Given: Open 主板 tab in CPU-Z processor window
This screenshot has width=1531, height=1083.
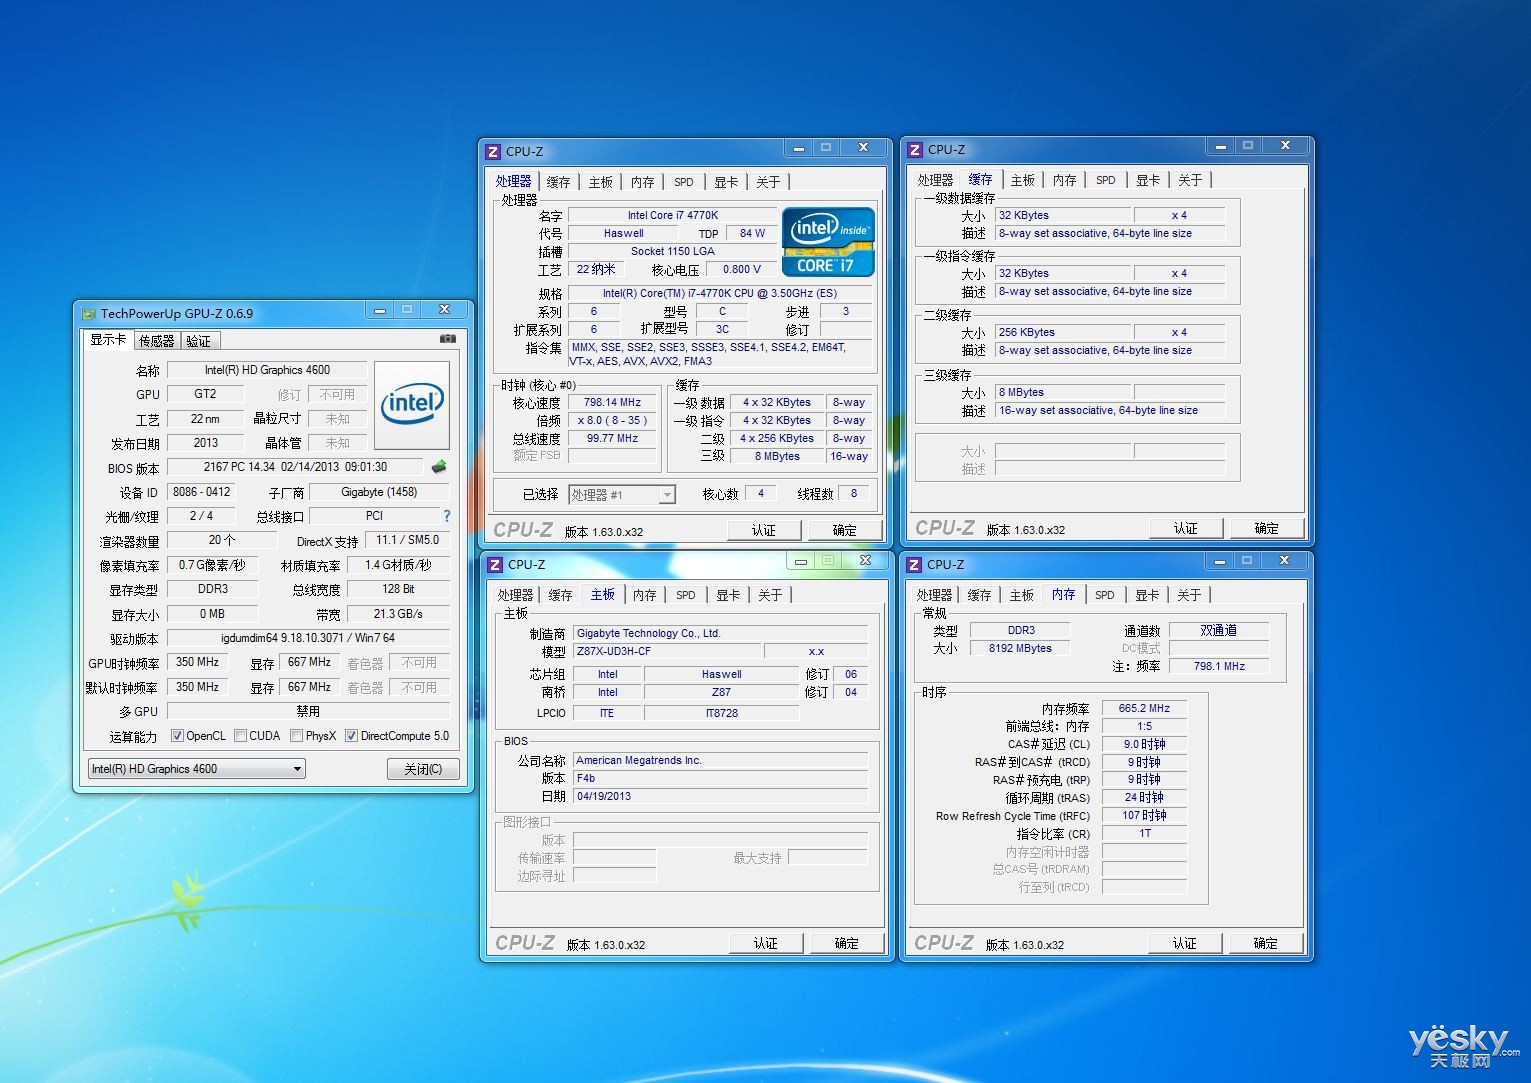Looking at the screenshot, I should [x=601, y=182].
